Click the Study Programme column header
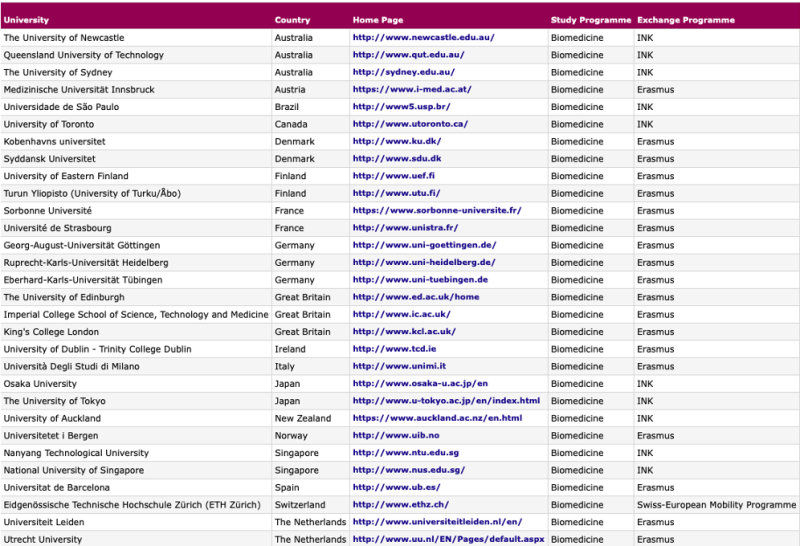 point(591,20)
